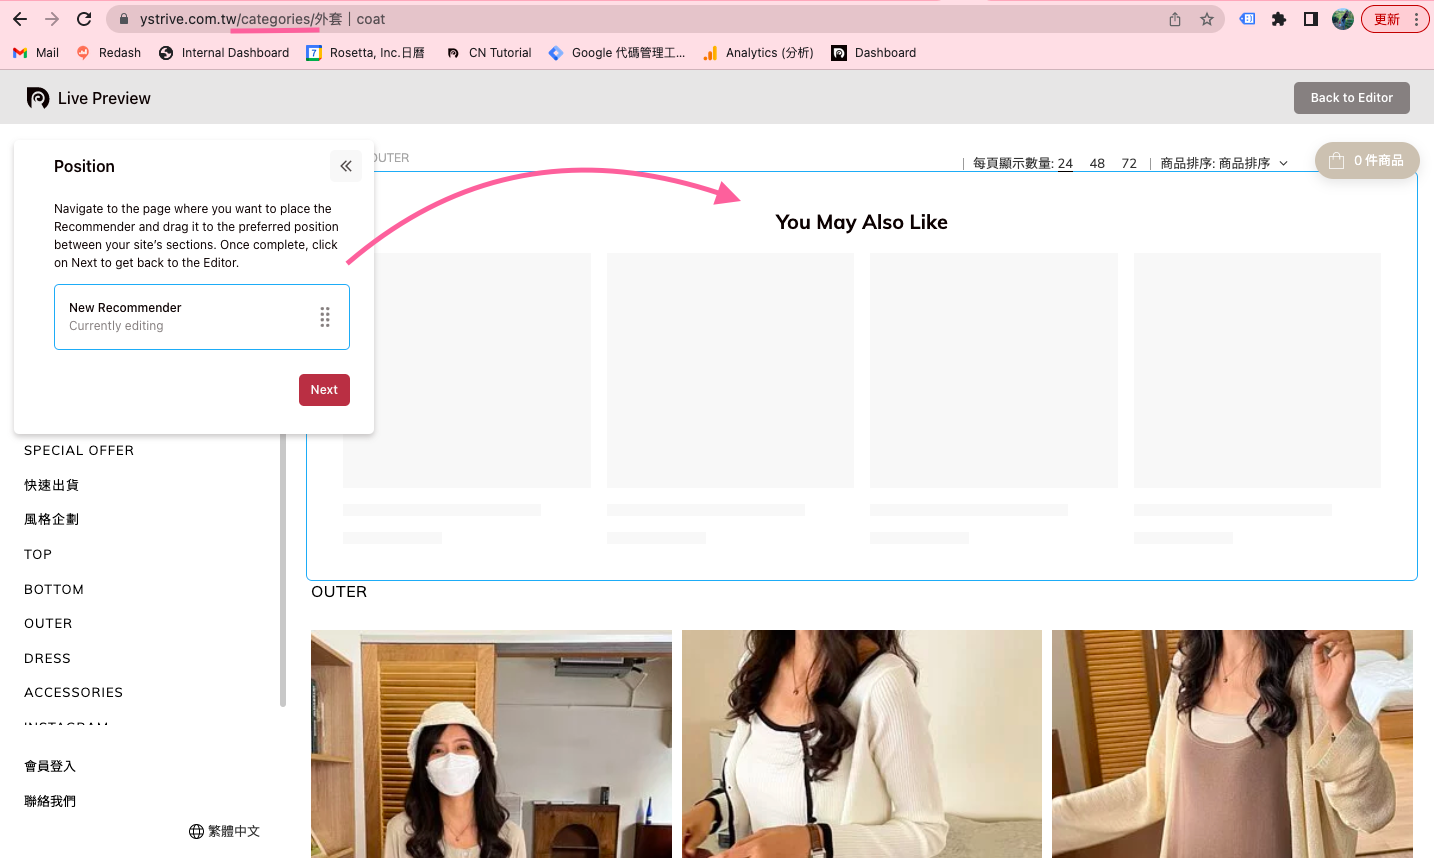Click the You May Also Like heading
The image size is (1434, 858).
click(861, 222)
